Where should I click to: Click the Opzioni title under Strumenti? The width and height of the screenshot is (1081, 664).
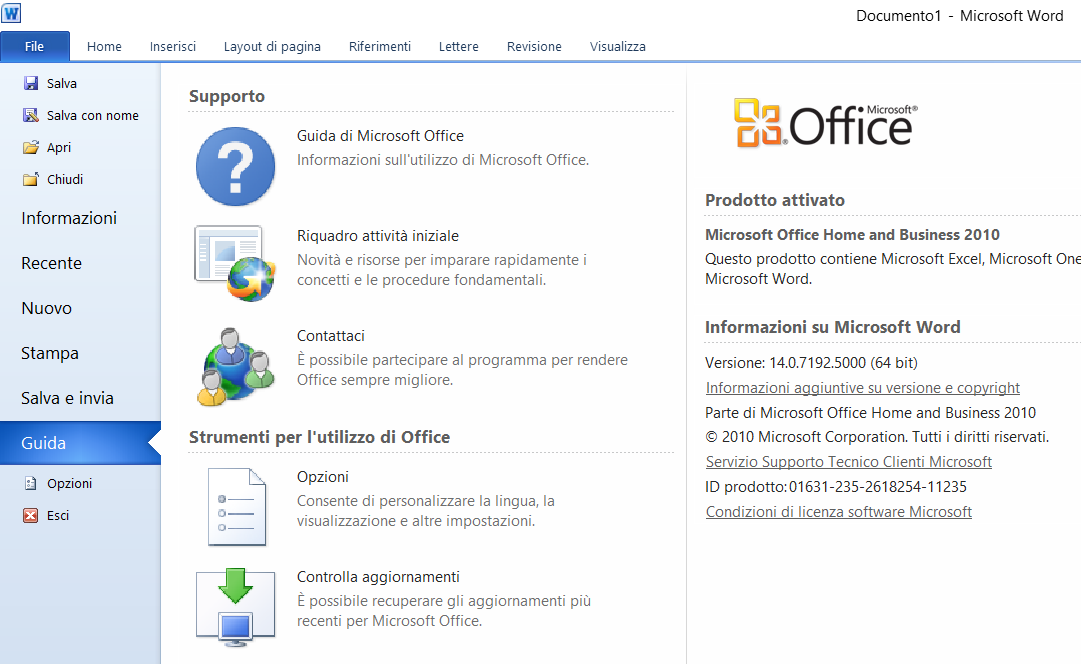(x=323, y=477)
